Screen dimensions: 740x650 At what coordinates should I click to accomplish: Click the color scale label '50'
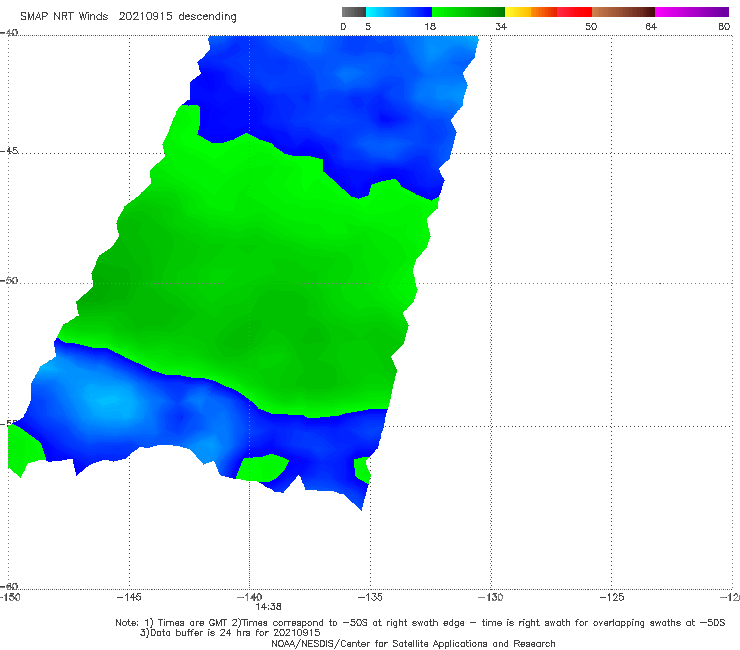click(x=591, y=26)
